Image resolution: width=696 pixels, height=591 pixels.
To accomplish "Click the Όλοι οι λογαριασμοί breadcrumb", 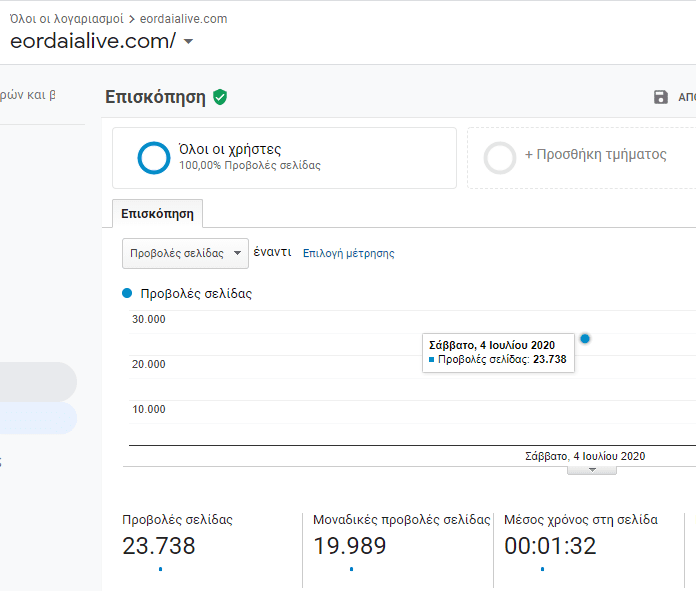I will coord(67,19).
